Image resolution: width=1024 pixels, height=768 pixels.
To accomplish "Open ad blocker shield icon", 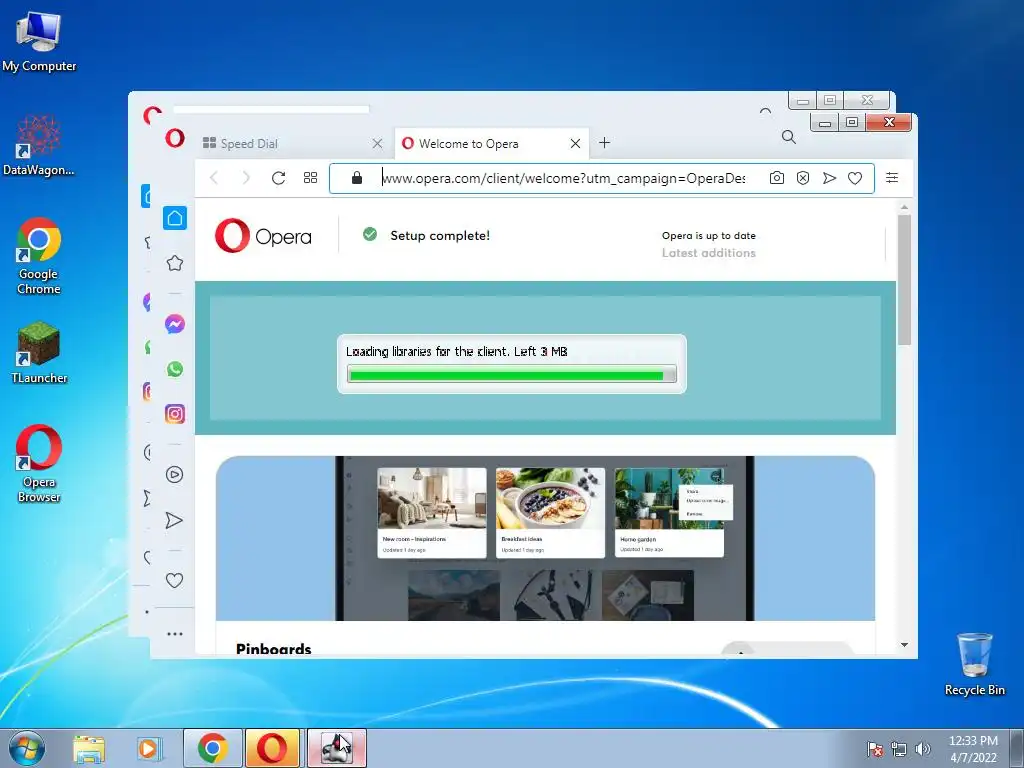I will click(x=803, y=178).
